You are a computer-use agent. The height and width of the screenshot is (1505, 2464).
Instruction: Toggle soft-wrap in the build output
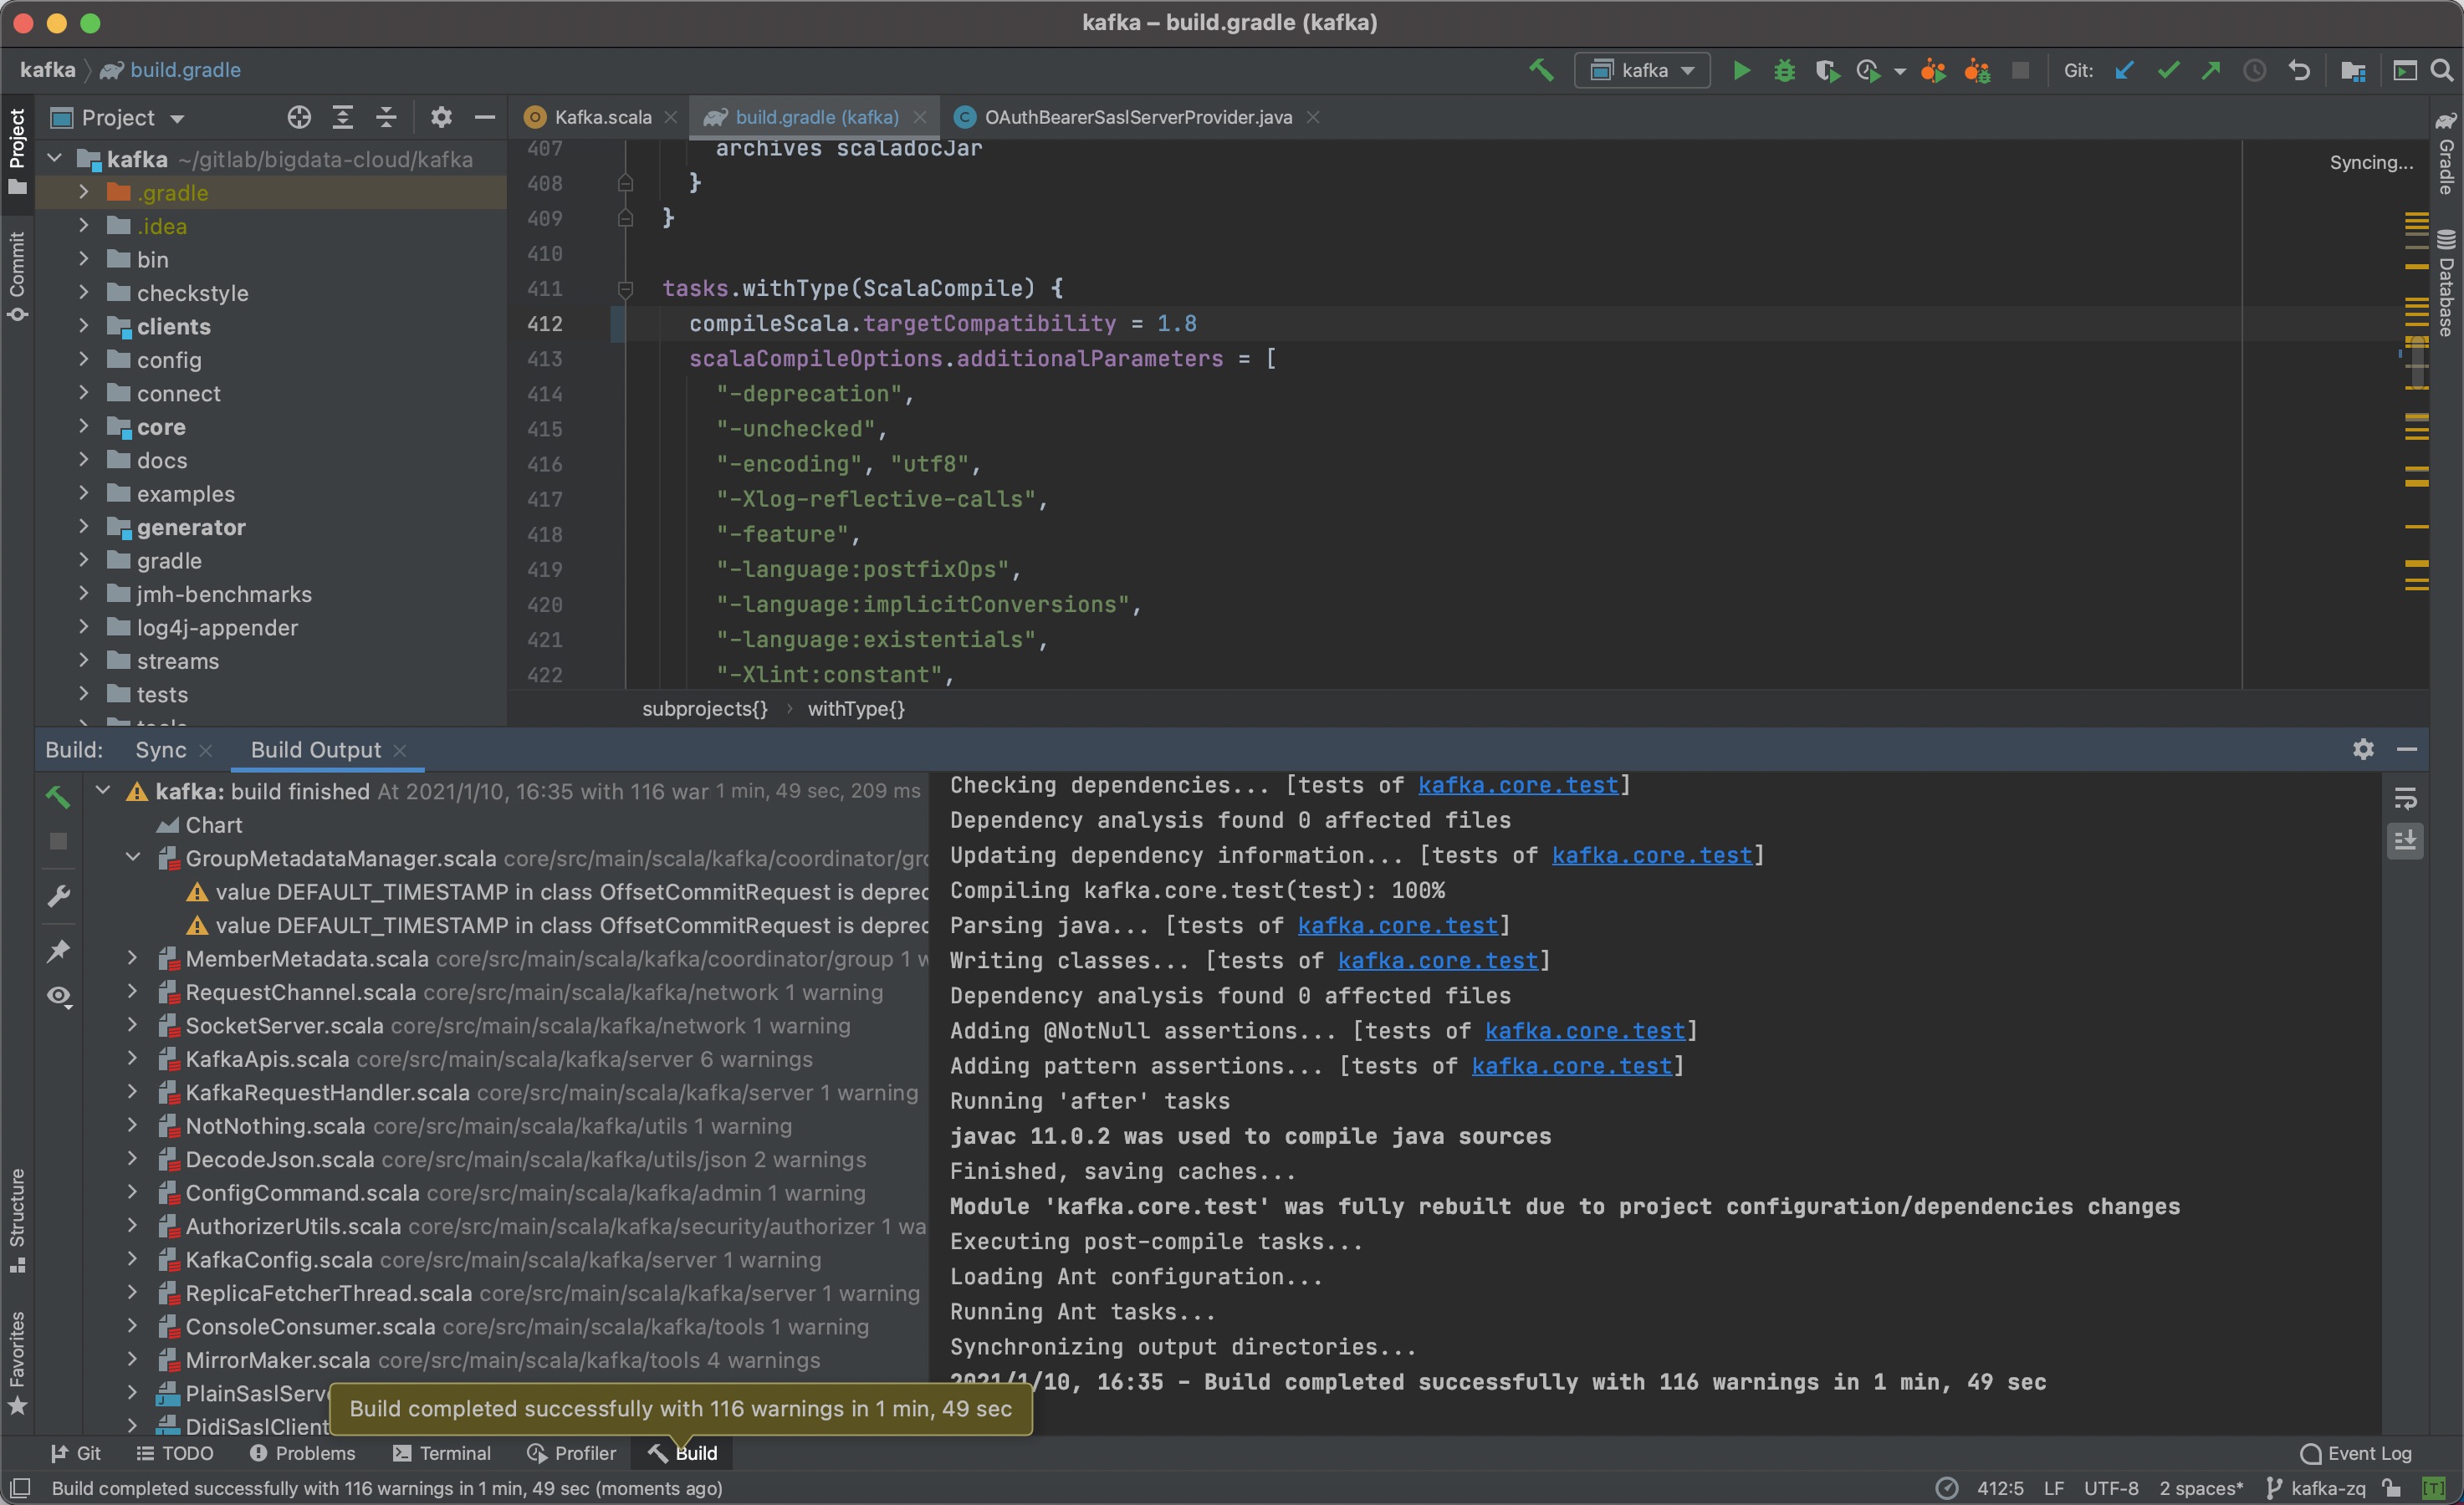point(2406,797)
